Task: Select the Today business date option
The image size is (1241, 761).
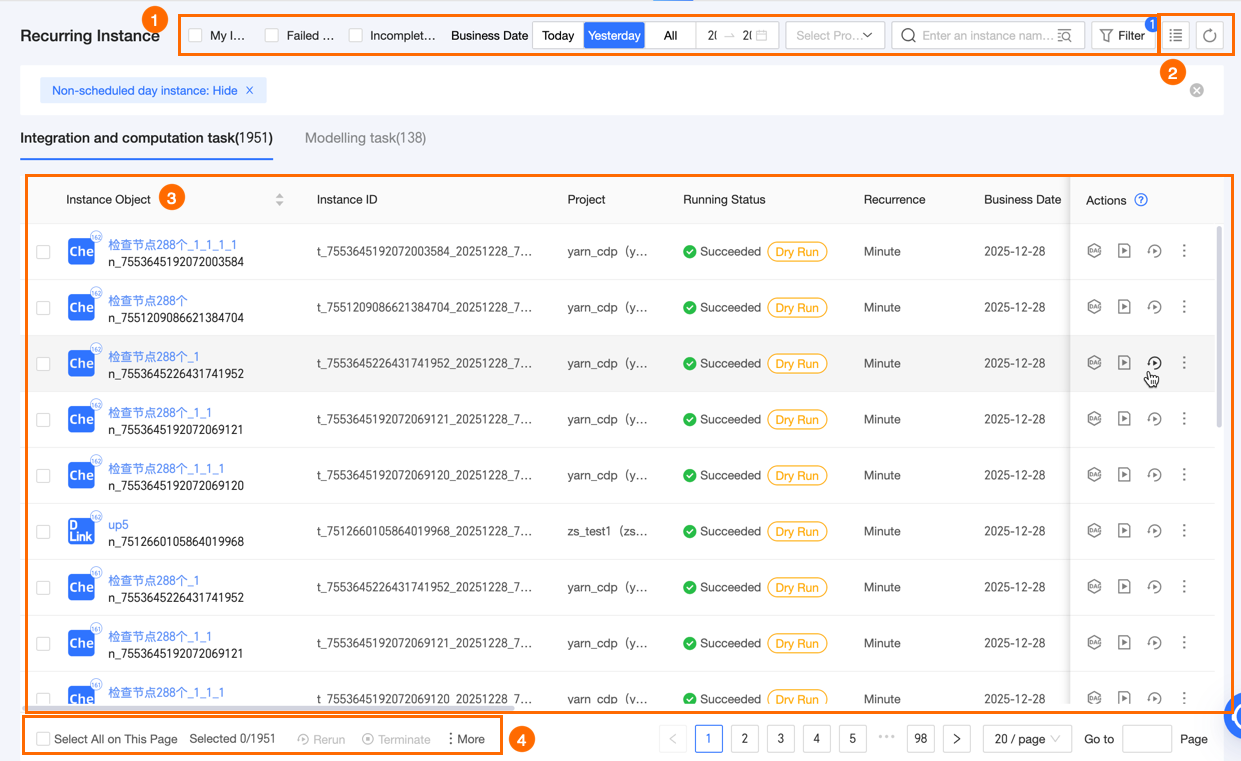Action: point(558,36)
